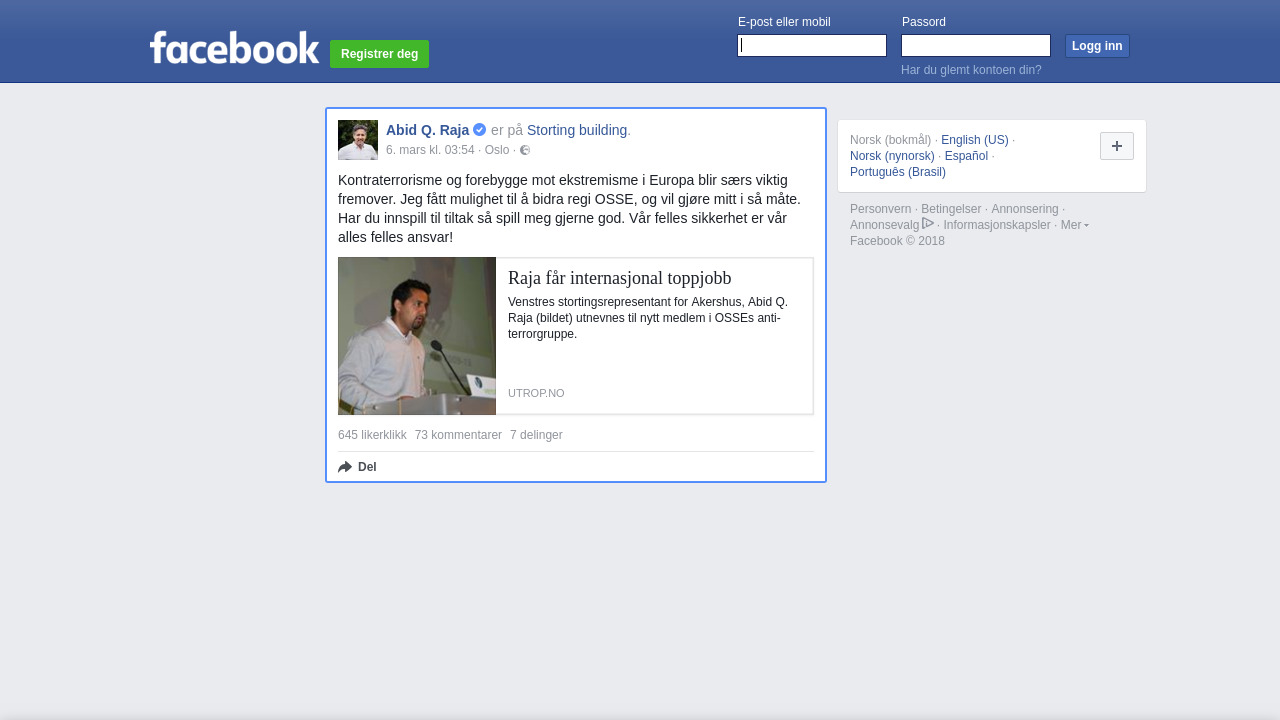Switch language to Español
1280x720 pixels.
[966, 156]
